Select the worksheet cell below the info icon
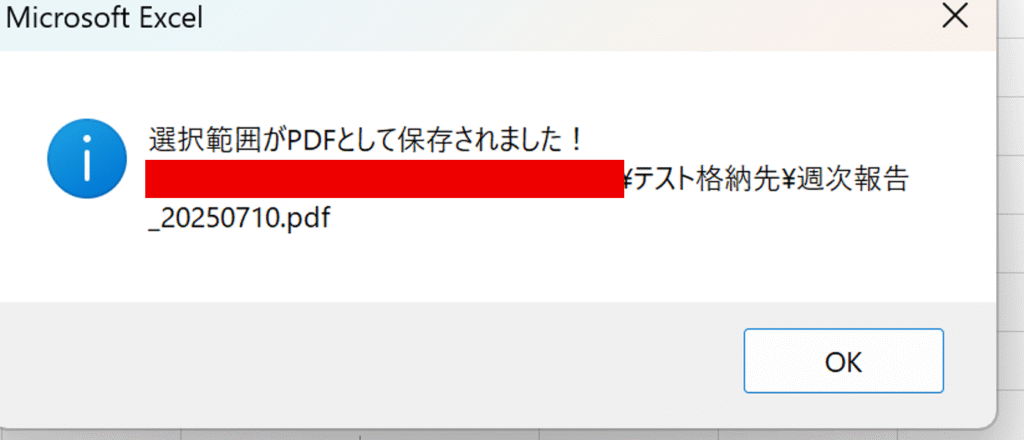Screen dimensions: 1024x440 coord(91,435)
